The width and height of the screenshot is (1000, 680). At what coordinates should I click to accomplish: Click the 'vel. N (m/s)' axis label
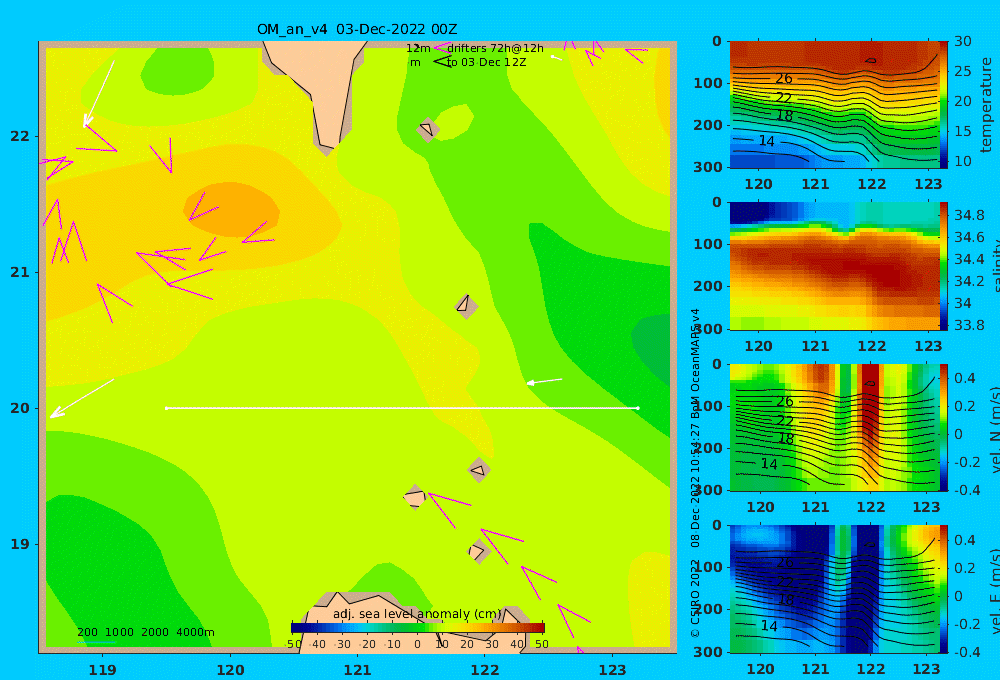click(994, 431)
